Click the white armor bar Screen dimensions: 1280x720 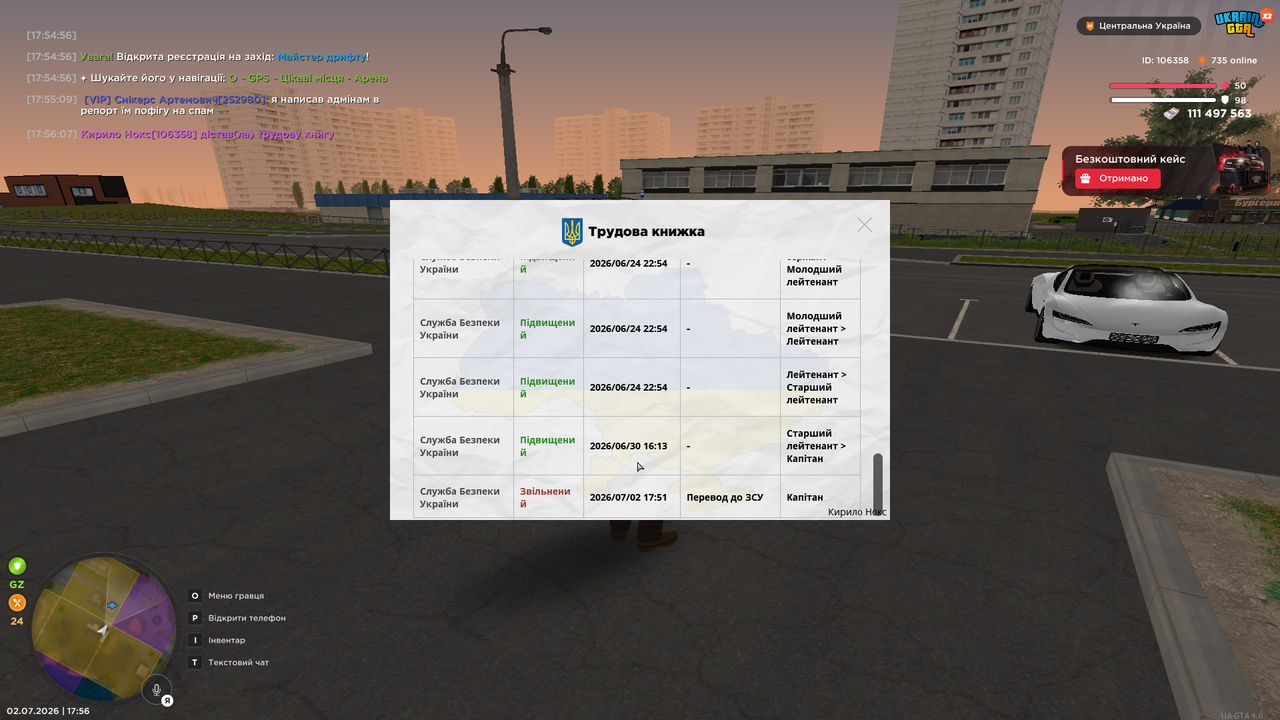coord(1164,100)
